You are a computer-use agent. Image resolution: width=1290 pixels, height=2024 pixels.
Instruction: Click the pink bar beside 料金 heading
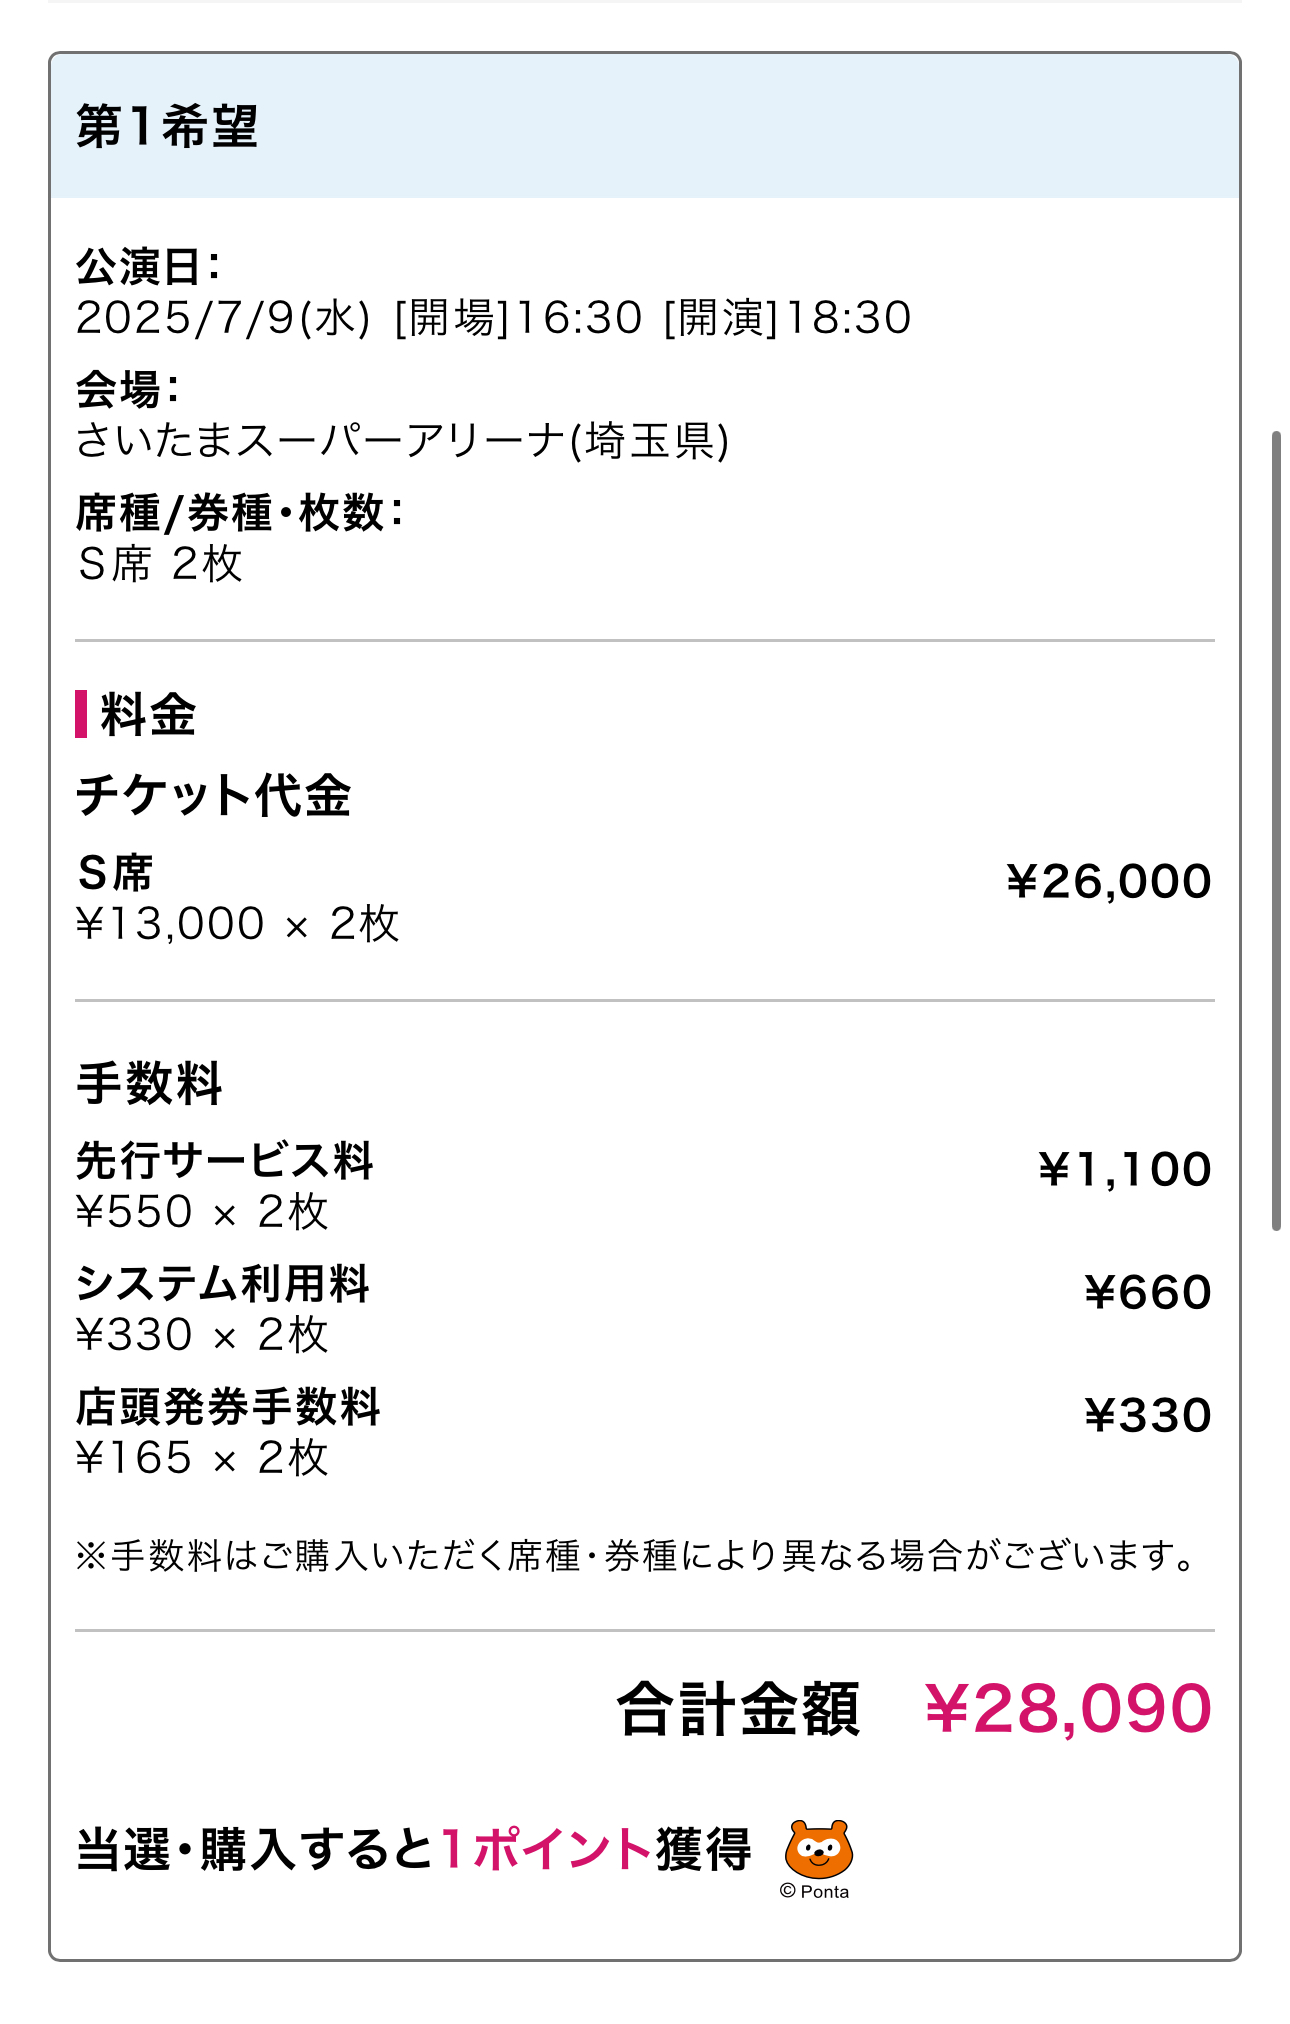coord(81,714)
